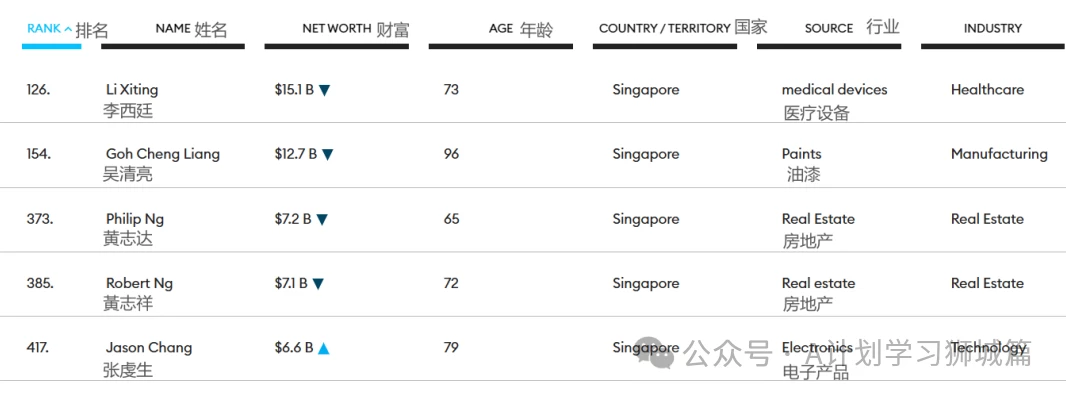1066x396 pixels.
Task: Open Li Xiting's profile name link
Action: (132, 89)
